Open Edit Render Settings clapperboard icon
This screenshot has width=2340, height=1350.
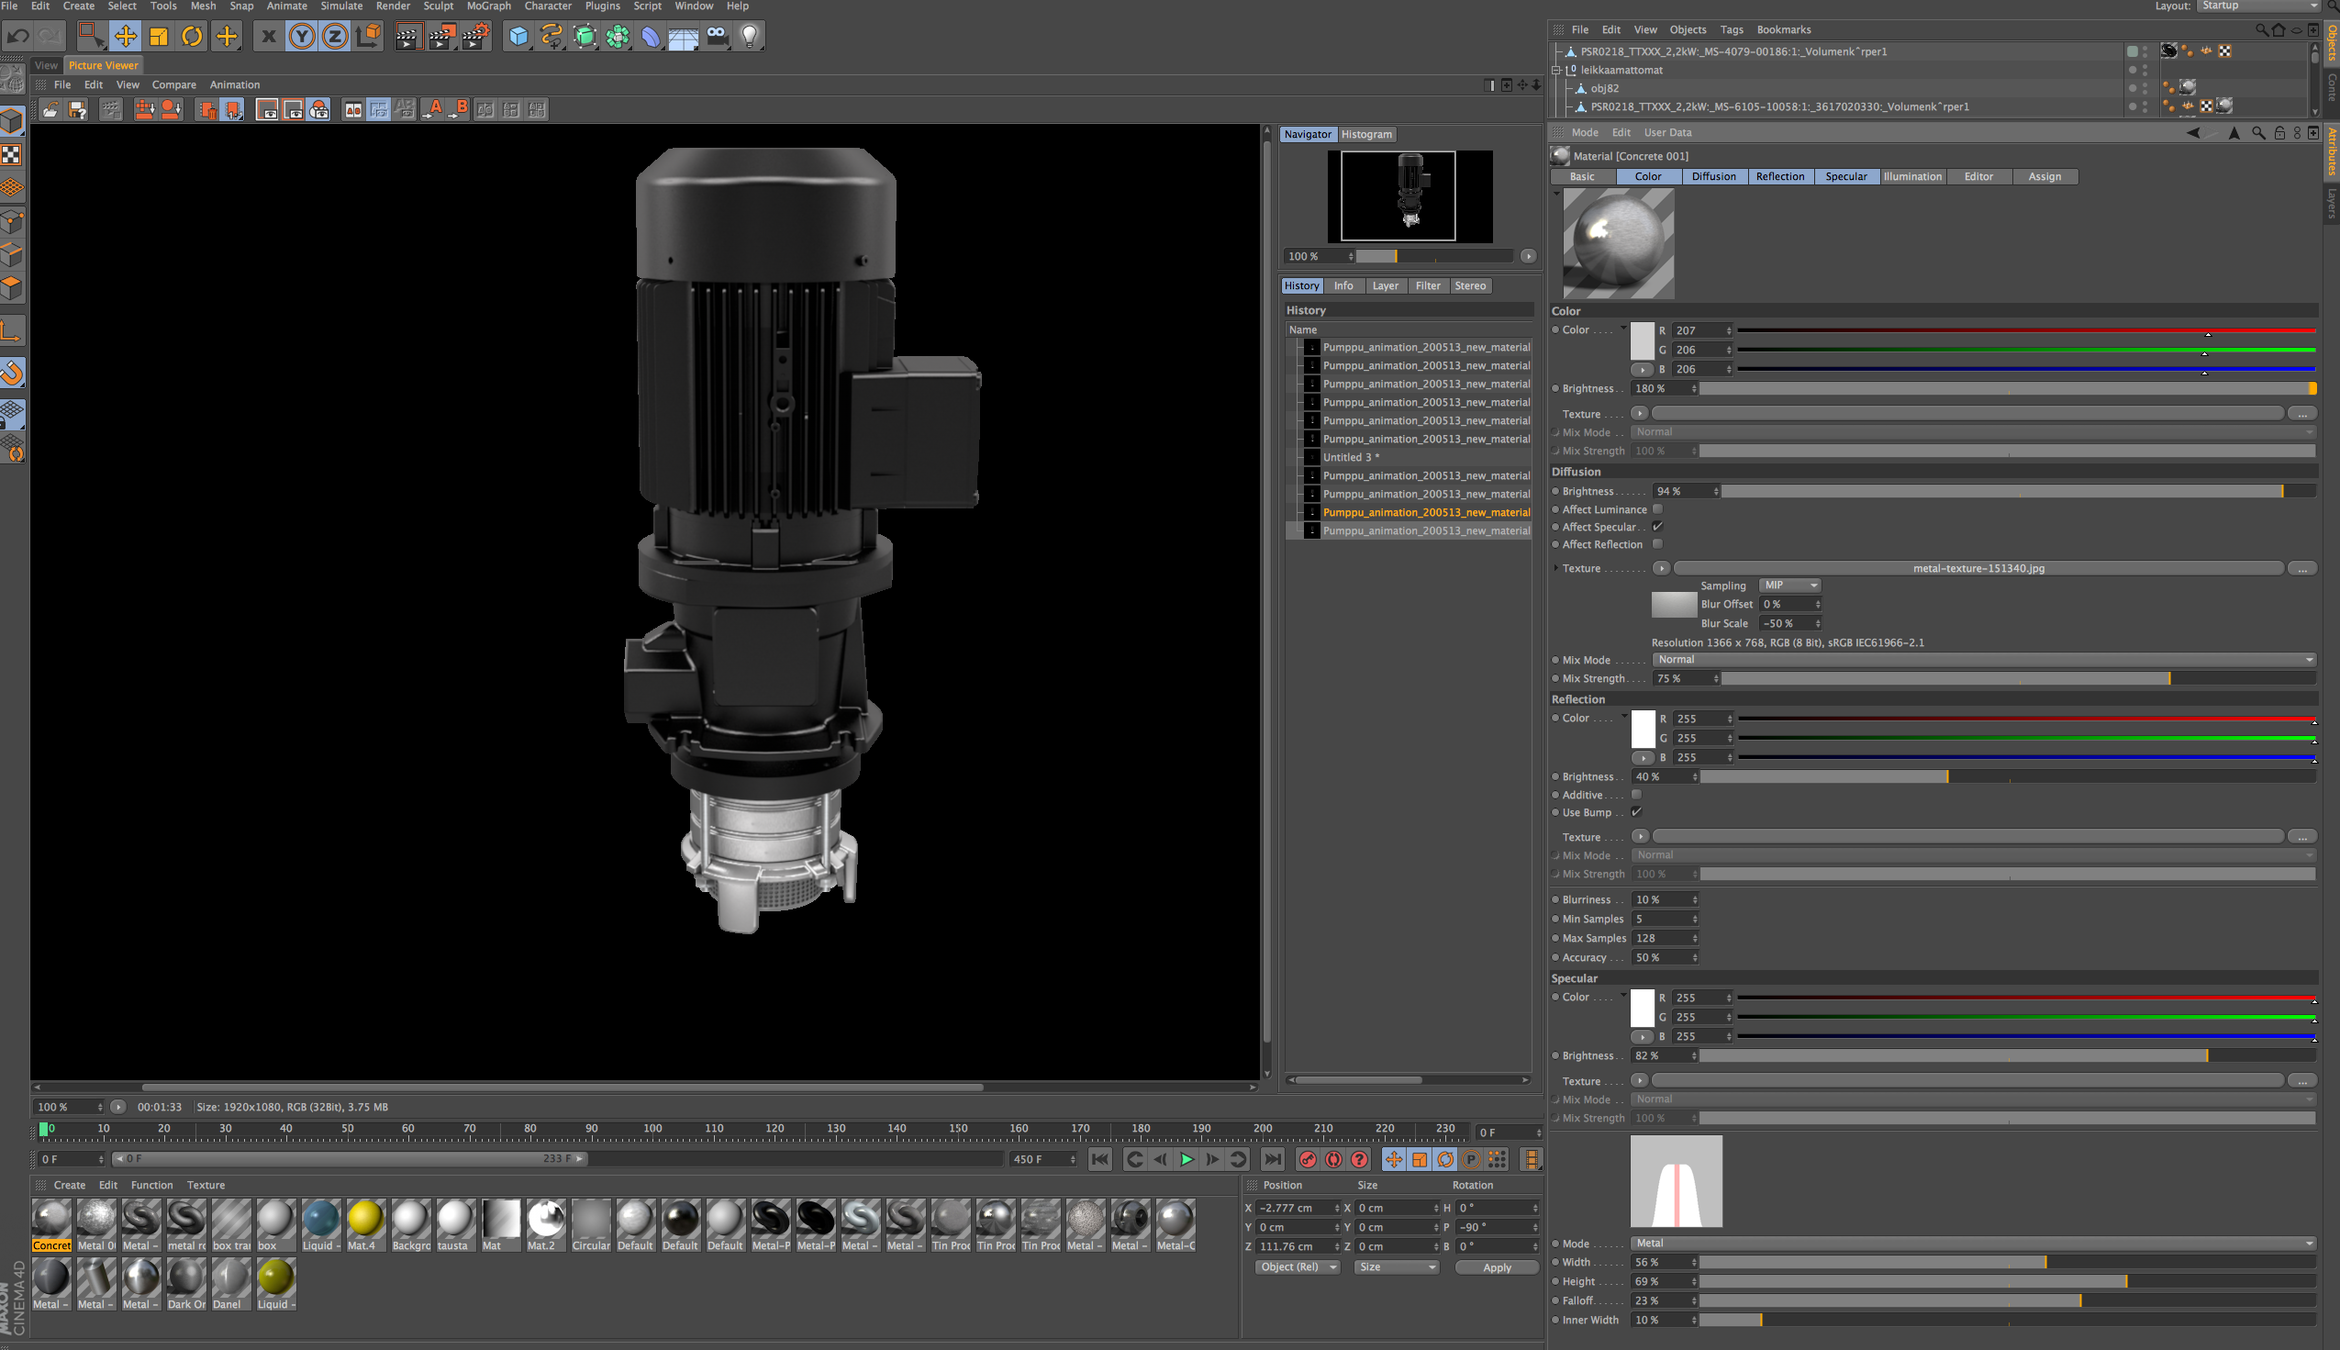click(475, 37)
